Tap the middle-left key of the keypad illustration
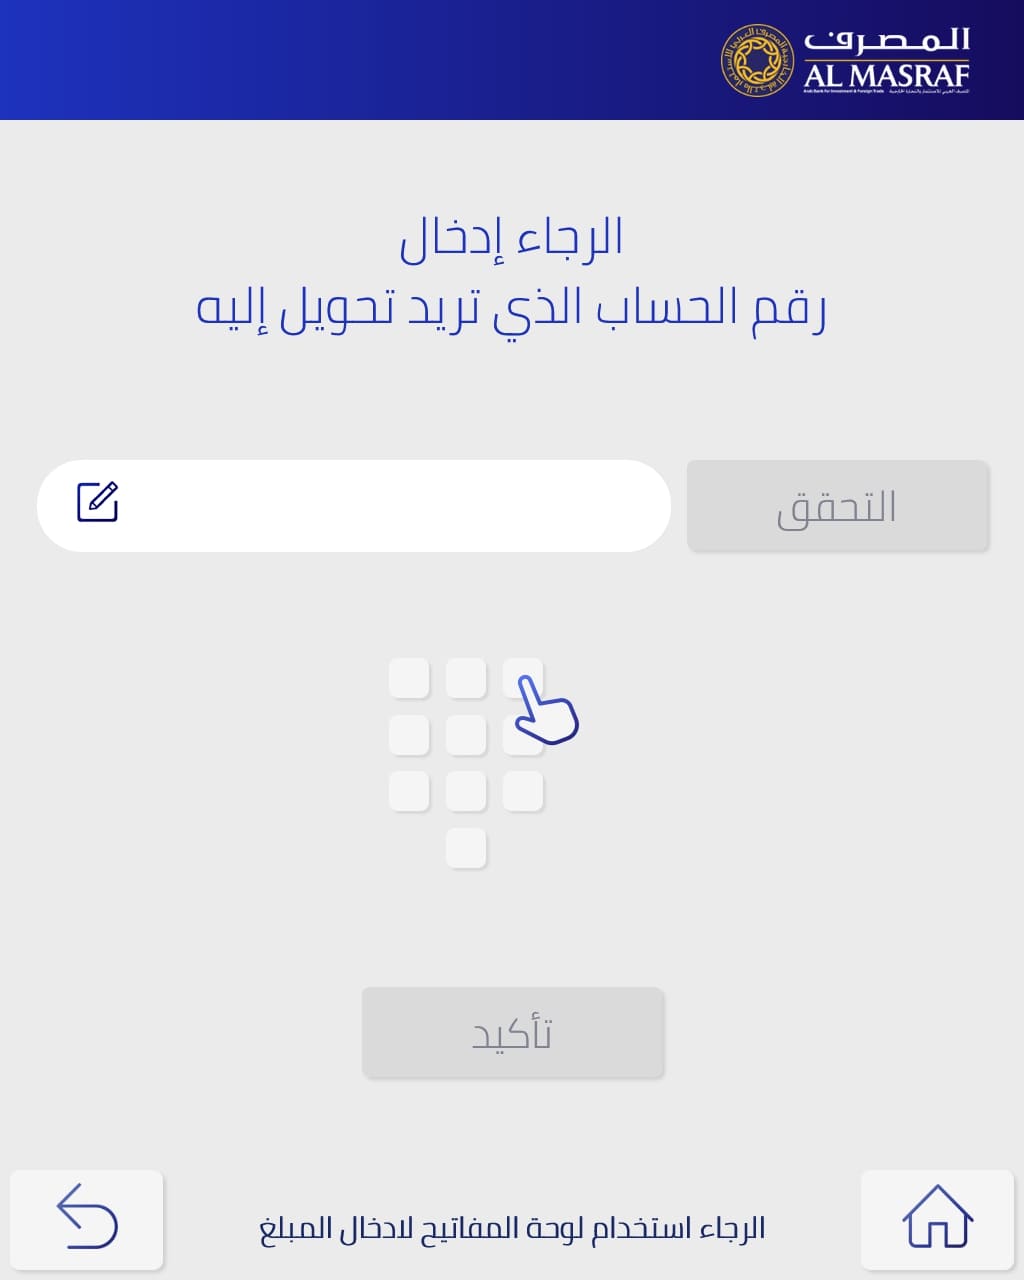 pos(409,735)
